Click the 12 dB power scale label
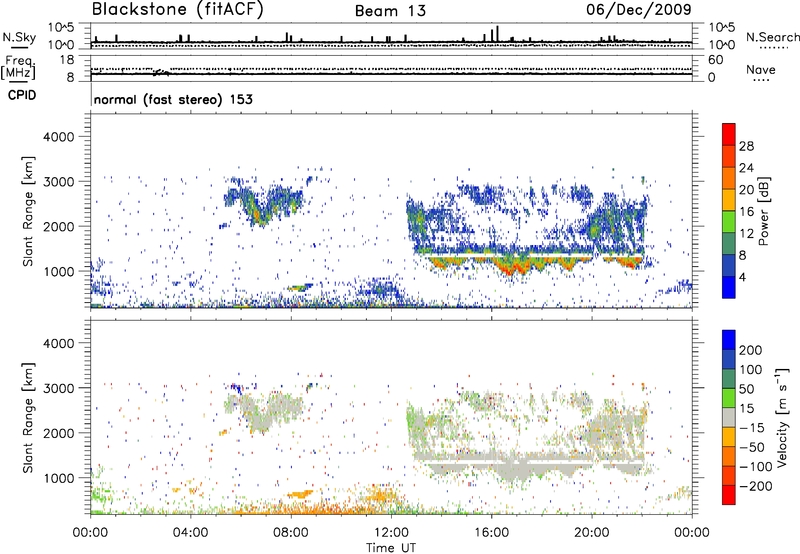 [x=746, y=234]
